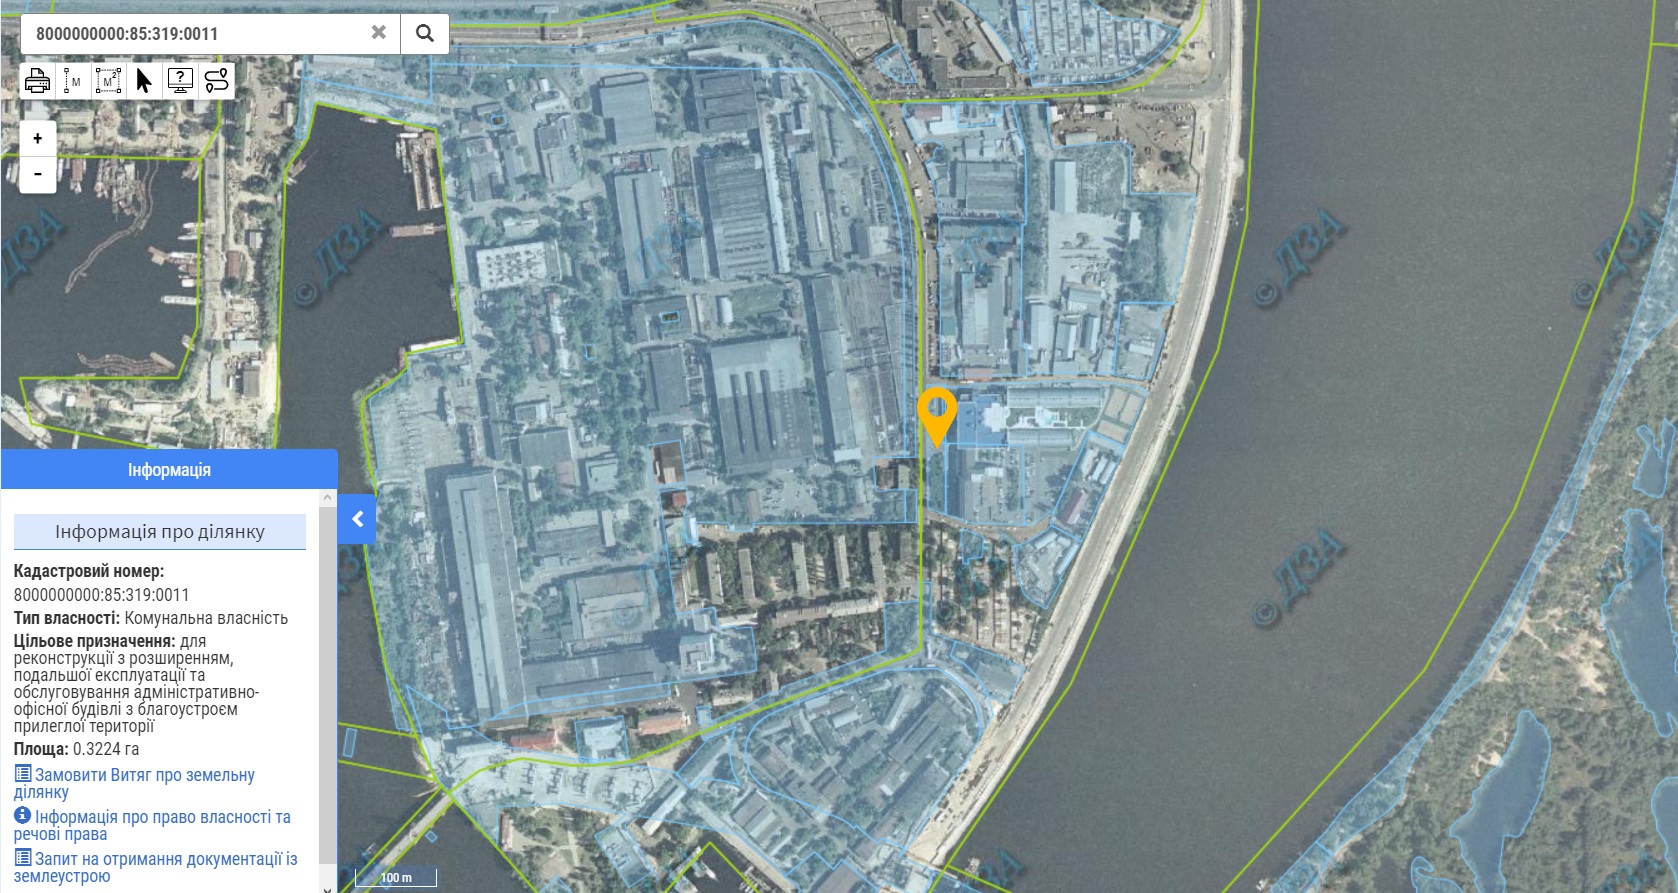Screen dimensions: 1678x893
Task: Open the Інформація panel tab
Action: click(x=169, y=469)
